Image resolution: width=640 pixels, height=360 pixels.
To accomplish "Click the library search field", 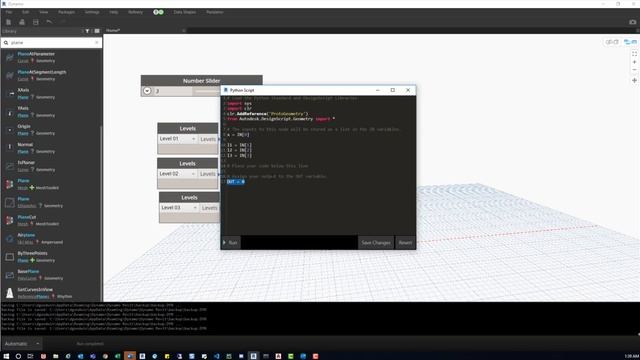I will pos(52,42).
